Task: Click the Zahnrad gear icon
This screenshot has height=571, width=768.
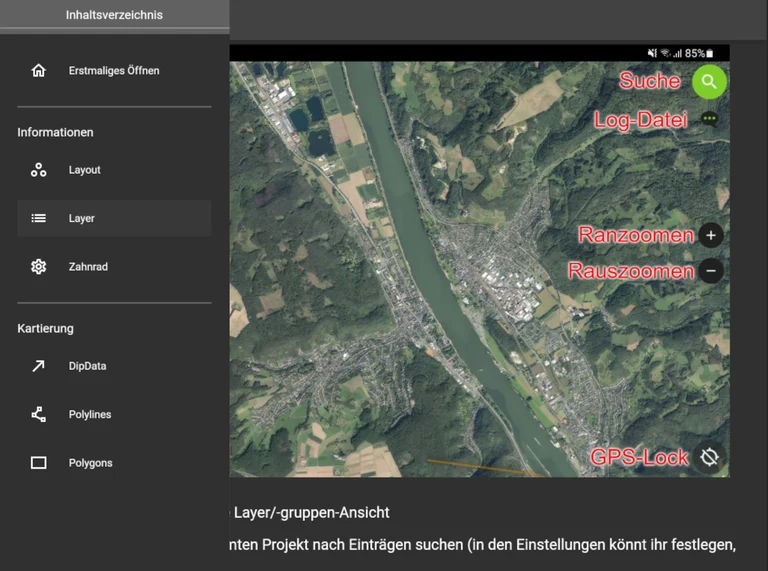Action: (38, 267)
